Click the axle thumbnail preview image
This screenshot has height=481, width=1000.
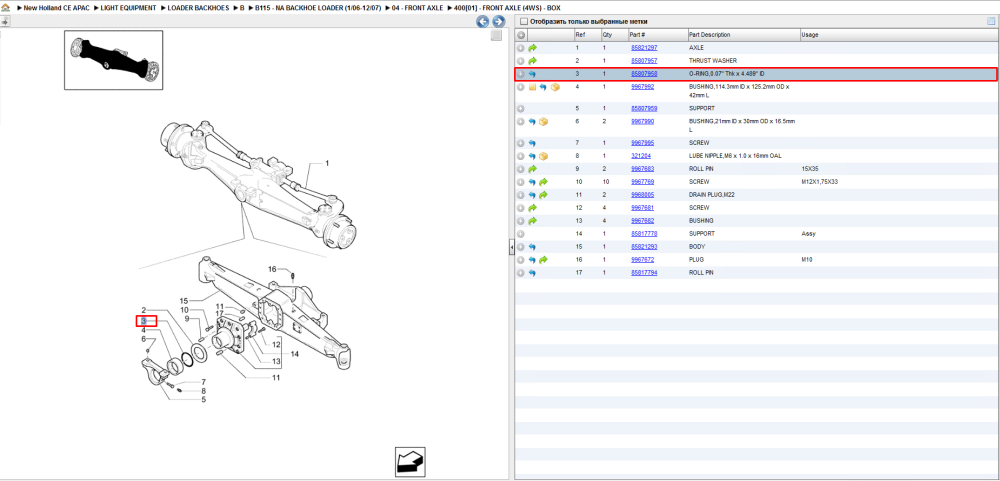click(x=114, y=60)
